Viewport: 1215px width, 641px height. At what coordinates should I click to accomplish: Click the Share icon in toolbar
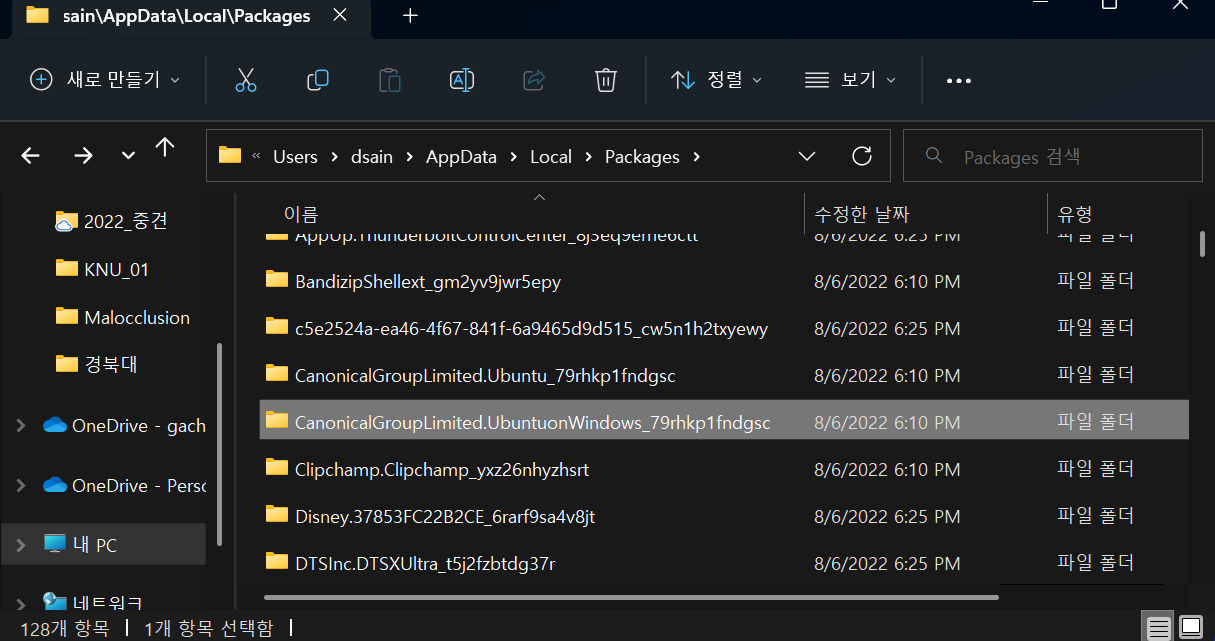(x=534, y=80)
